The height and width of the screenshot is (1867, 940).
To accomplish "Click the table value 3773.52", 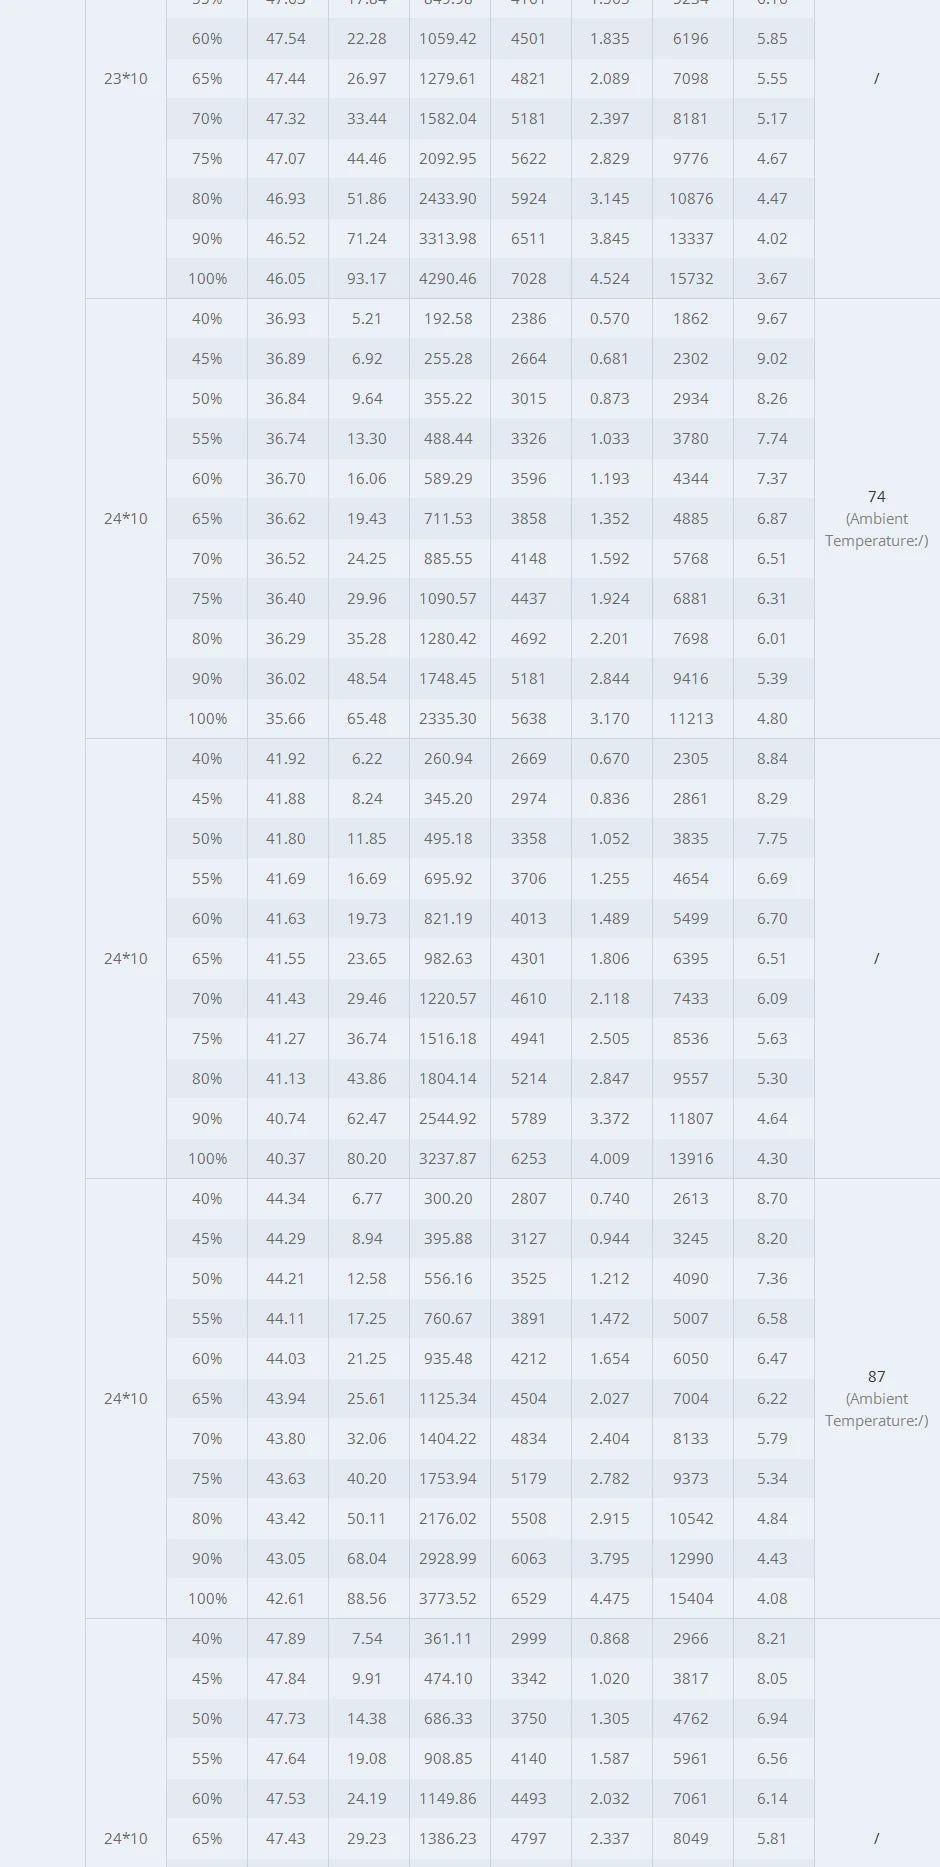I will (x=448, y=1599).
